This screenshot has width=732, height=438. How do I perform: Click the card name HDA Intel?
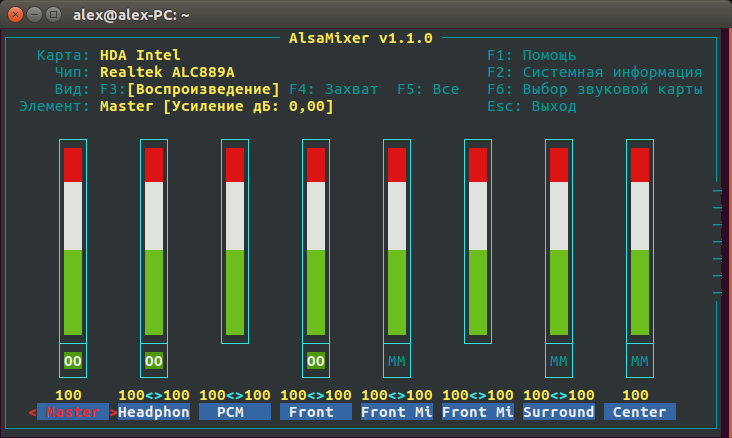tap(140, 55)
